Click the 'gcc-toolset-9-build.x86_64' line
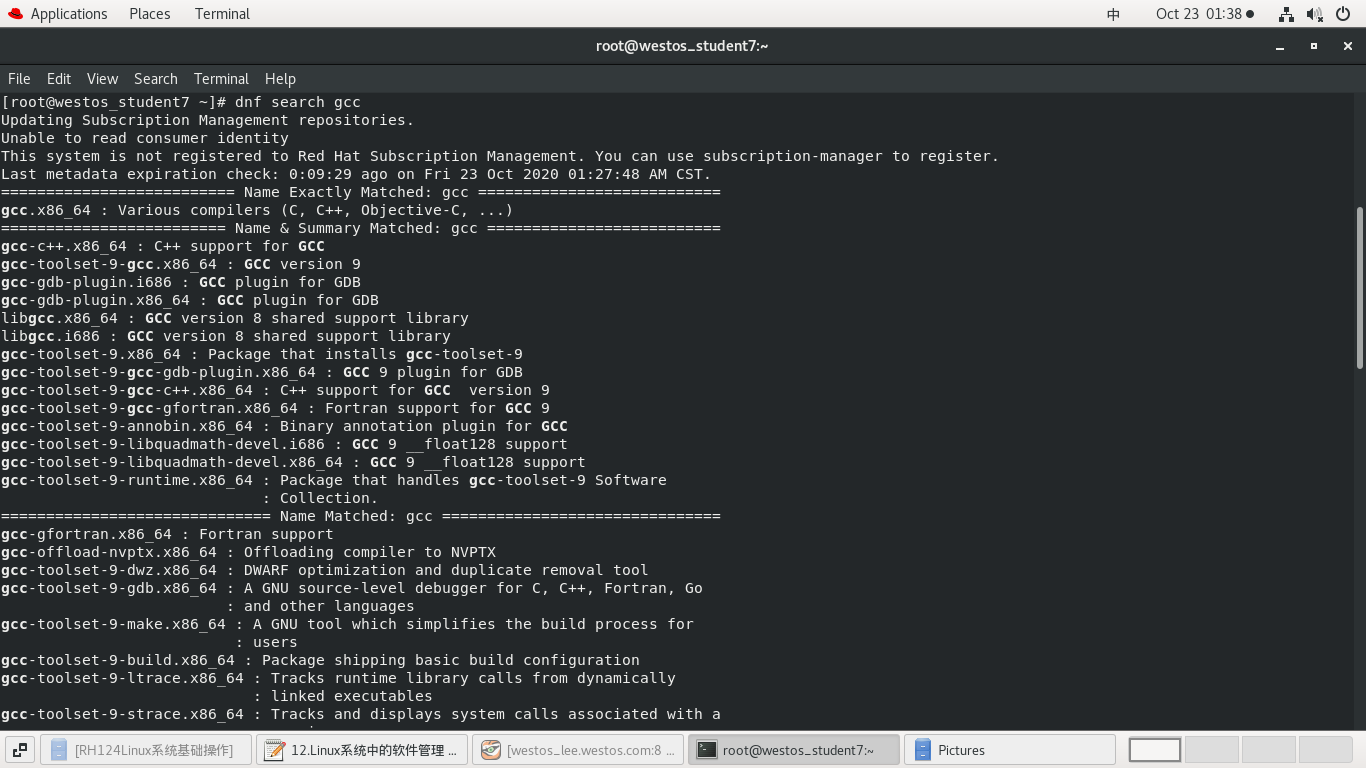Viewport: 1366px width, 768px height. 320,660
